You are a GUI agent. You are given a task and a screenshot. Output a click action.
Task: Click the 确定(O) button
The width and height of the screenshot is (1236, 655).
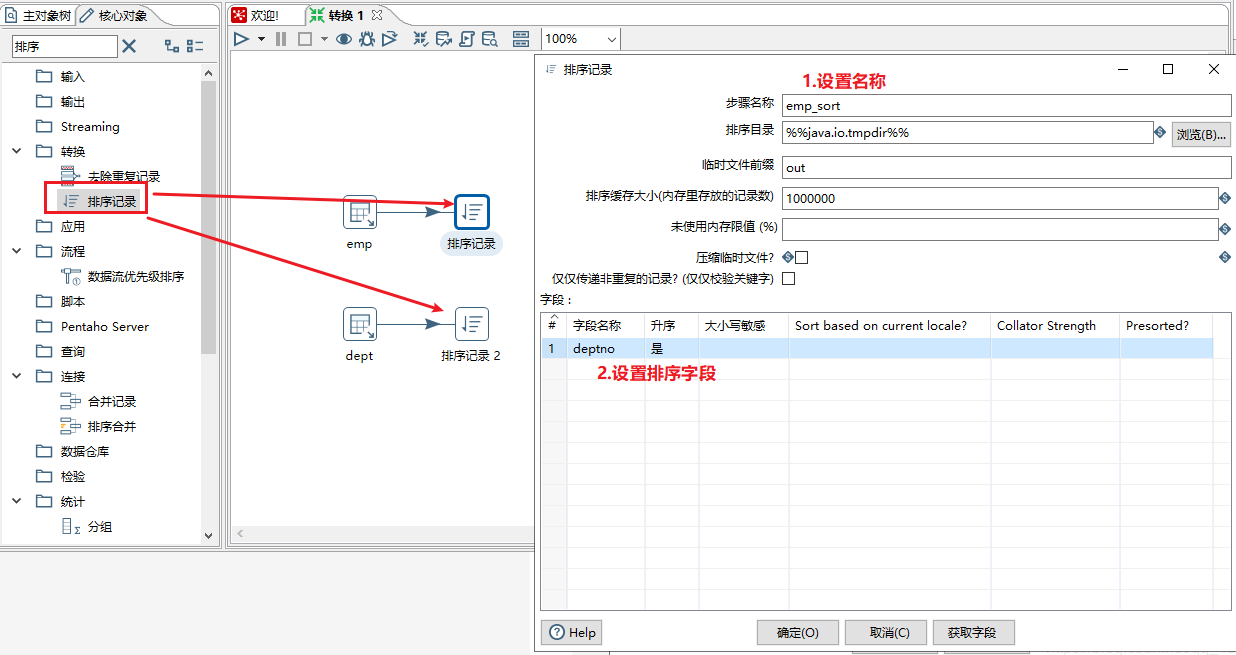tap(797, 632)
